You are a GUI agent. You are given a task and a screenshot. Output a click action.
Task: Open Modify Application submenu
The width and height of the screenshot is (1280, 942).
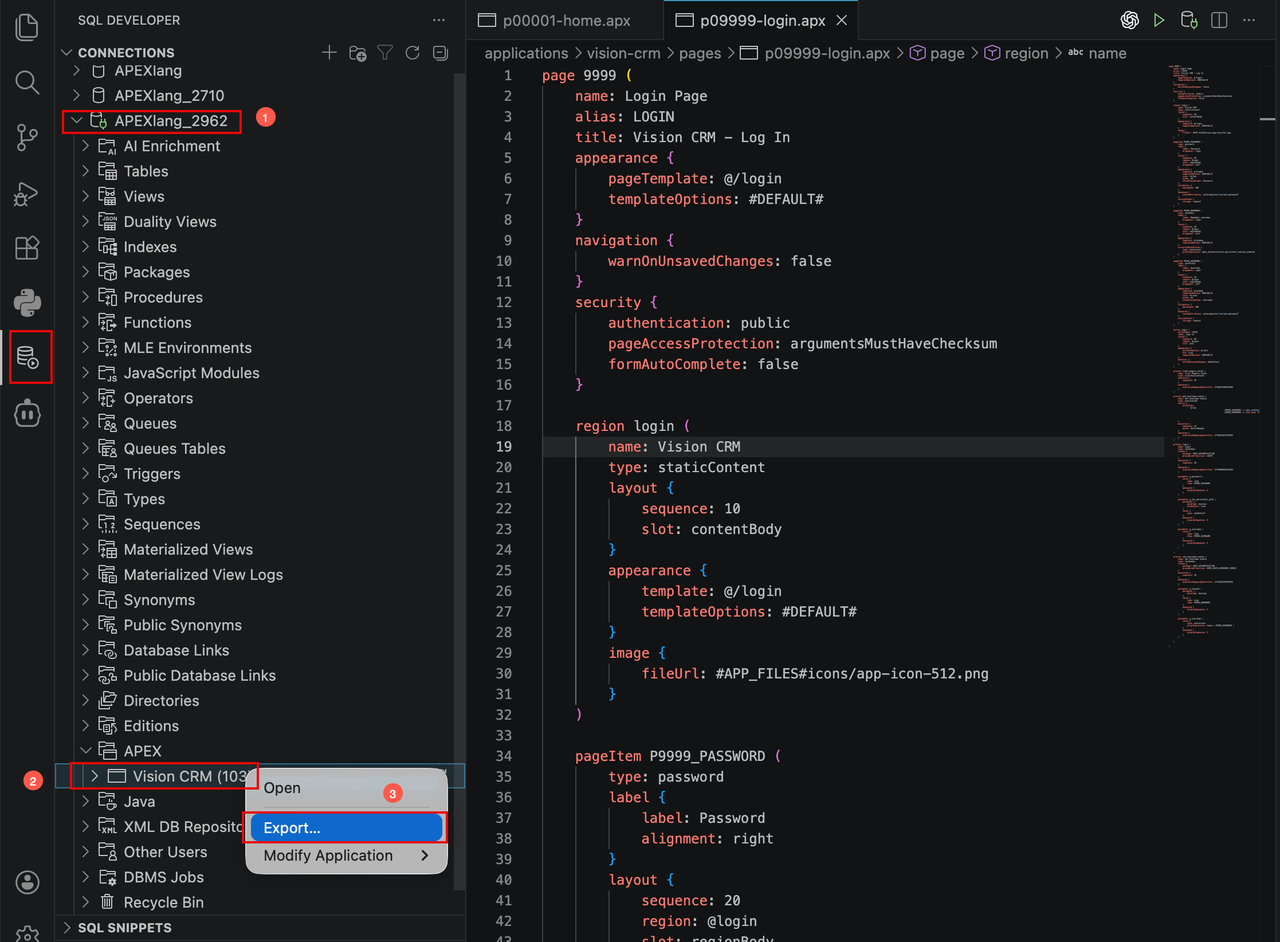click(346, 856)
